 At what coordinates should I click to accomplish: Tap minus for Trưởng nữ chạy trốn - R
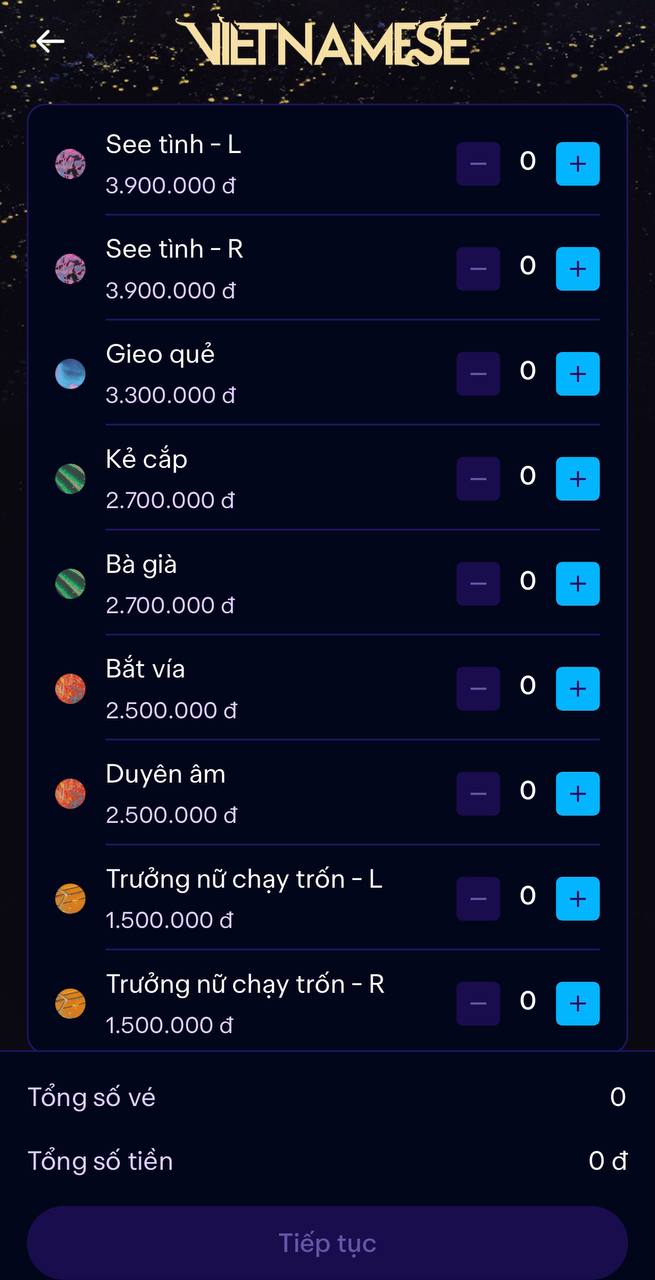tap(478, 1004)
